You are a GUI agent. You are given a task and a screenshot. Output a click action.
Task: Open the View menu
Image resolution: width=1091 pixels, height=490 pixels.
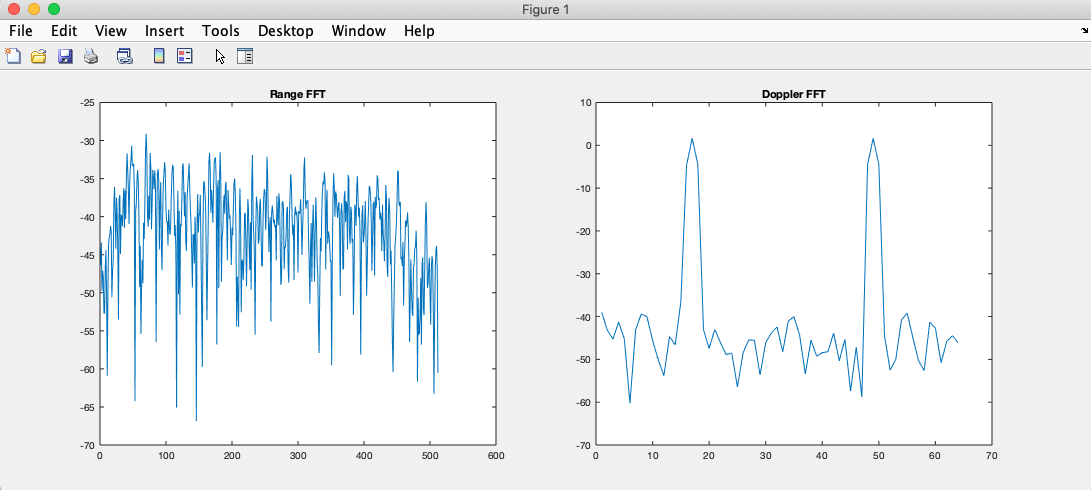111,31
